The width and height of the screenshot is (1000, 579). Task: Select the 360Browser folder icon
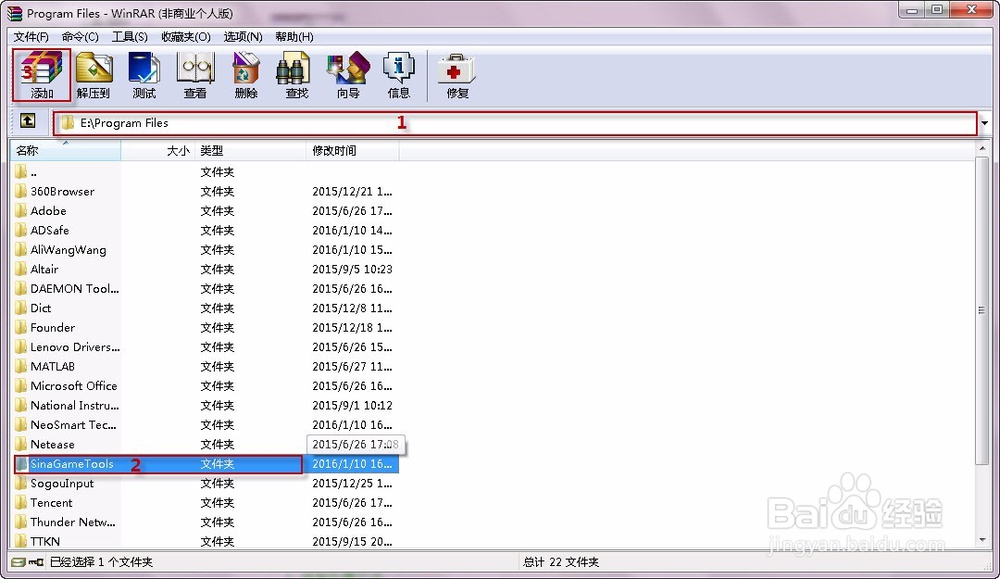click(x=21, y=191)
